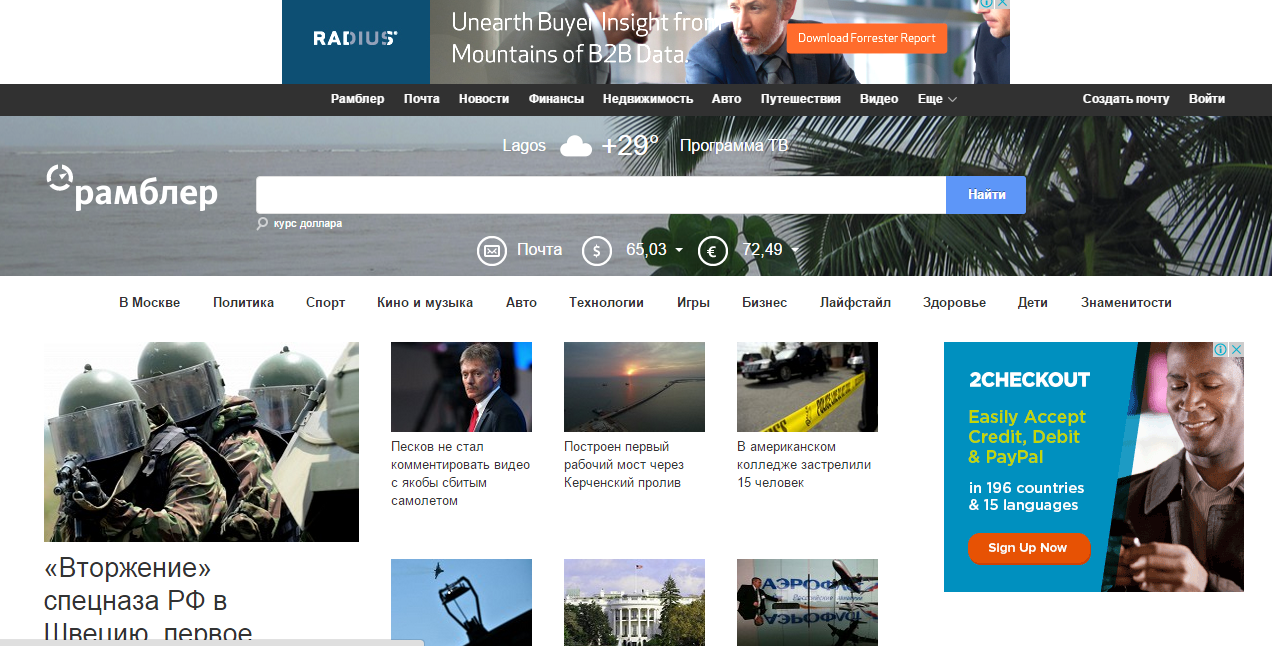Select the Технологии category tab
The image size is (1272, 646).
point(606,302)
